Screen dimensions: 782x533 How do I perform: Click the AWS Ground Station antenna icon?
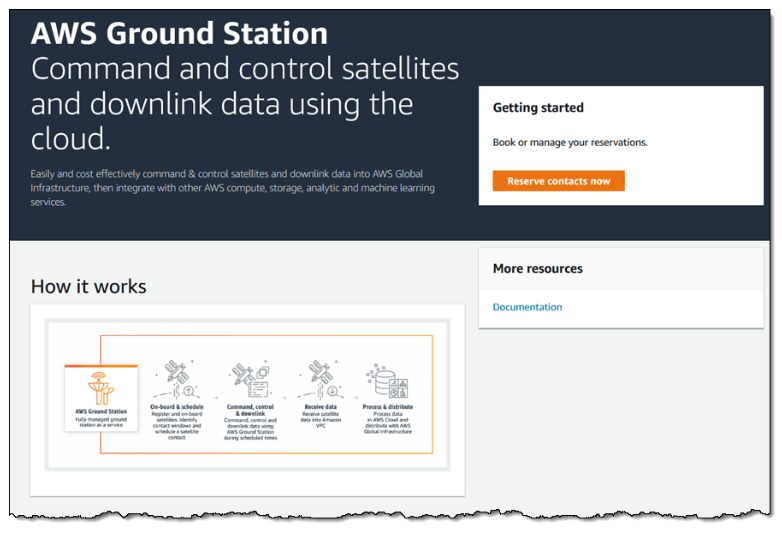click(100, 386)
